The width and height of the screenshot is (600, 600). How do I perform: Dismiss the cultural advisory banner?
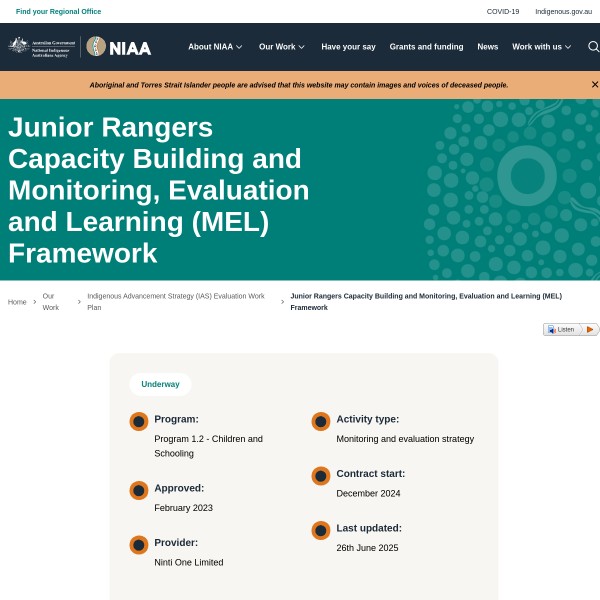click(594, 85)
